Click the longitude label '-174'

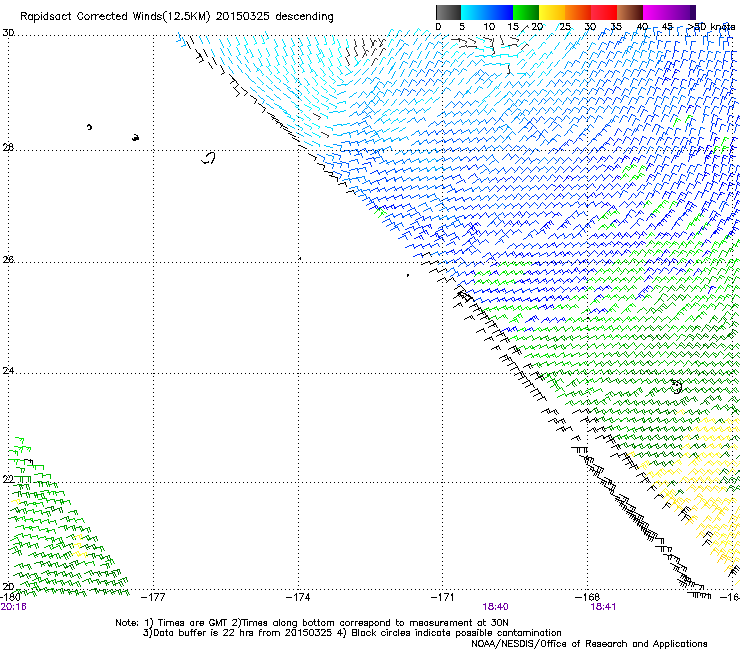298,597
